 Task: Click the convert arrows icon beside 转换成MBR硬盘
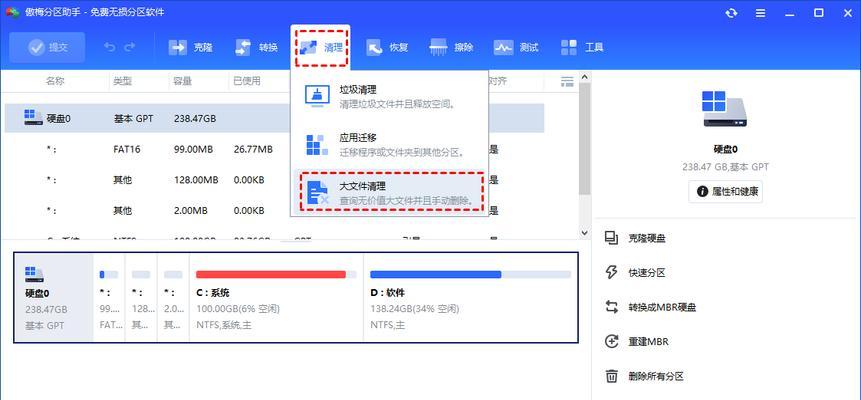[611, 307]
